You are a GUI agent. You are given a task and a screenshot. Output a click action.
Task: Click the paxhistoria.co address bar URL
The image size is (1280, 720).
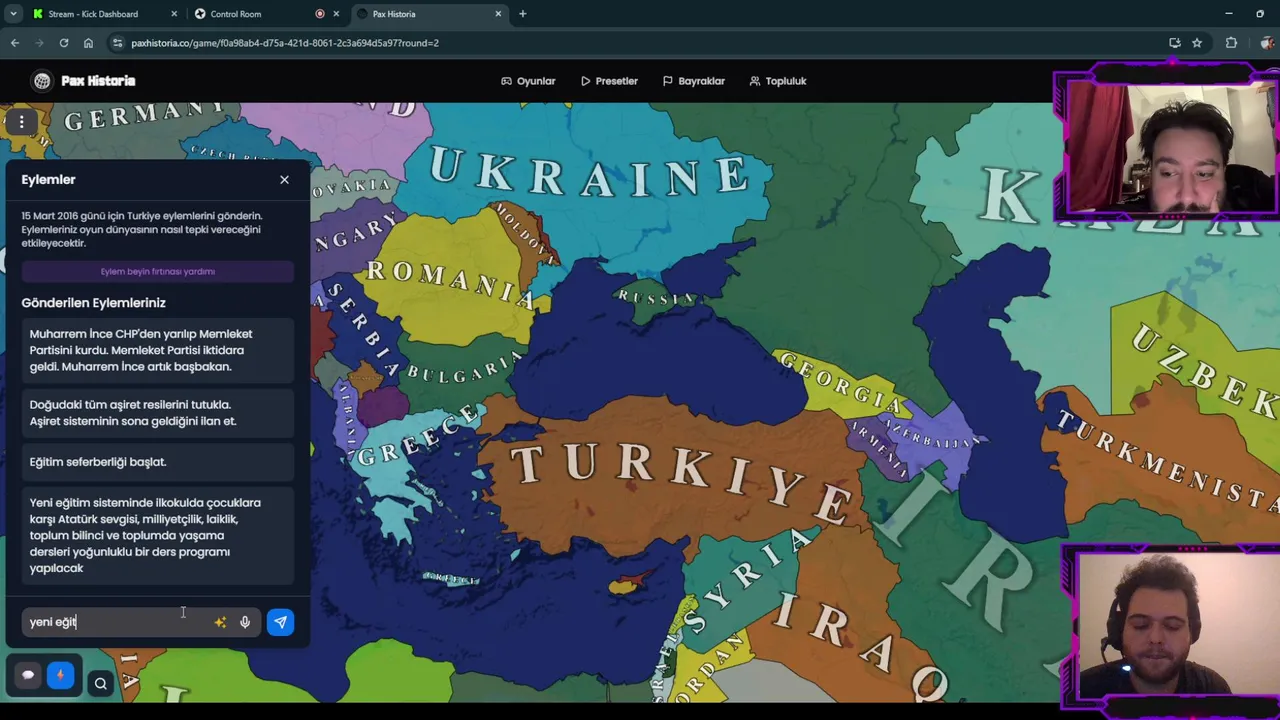285,43
